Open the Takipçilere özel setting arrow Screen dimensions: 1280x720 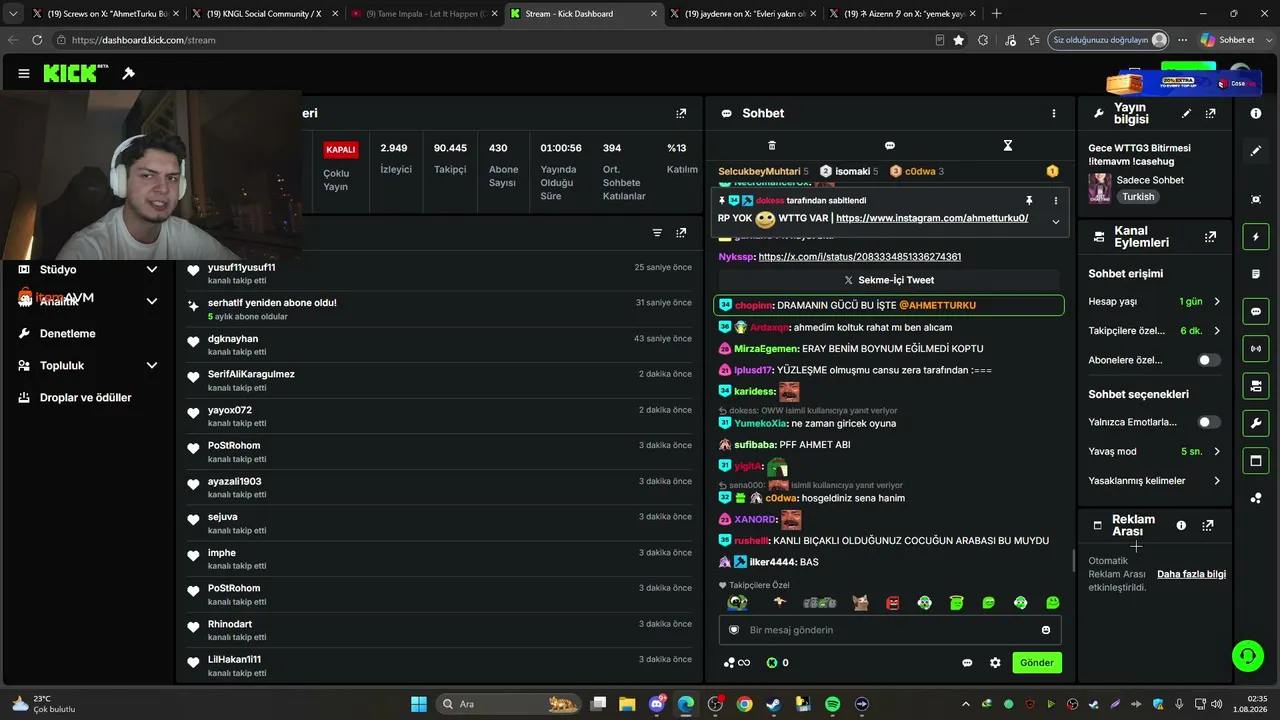(1217, 331)
